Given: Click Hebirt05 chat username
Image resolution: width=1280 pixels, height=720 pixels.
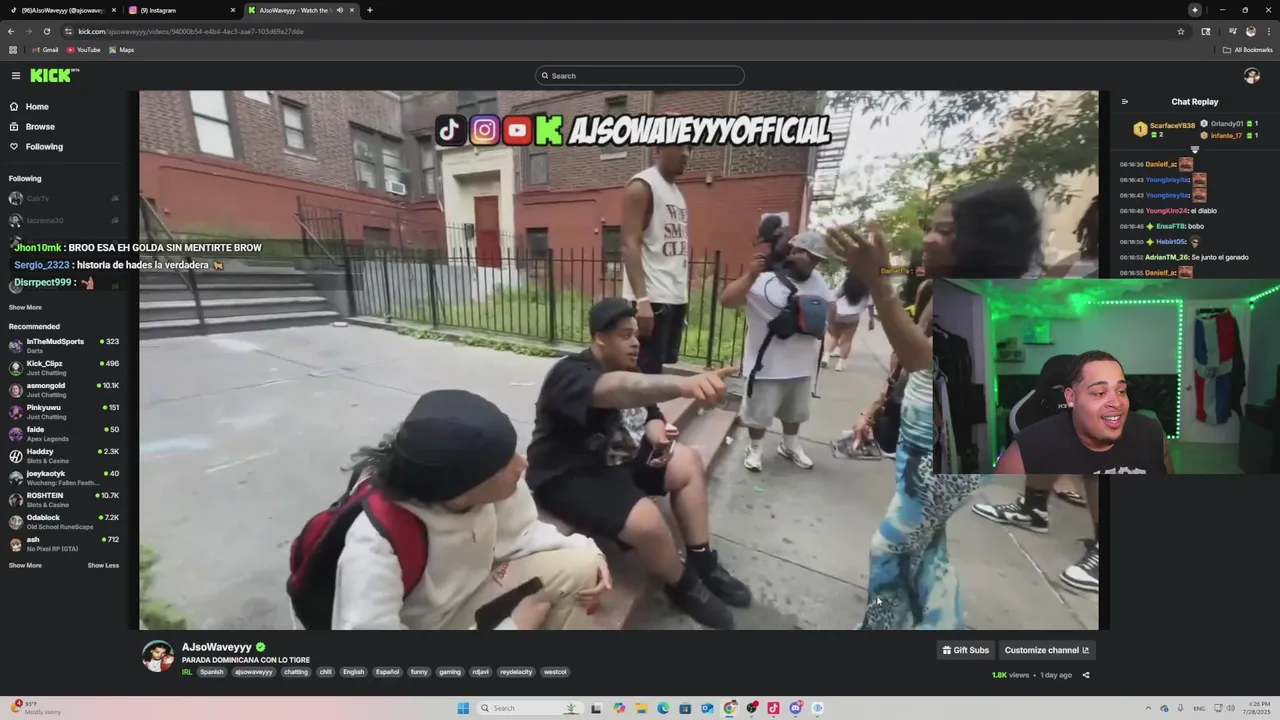Looking at the screenshot, I should 1171,242.
